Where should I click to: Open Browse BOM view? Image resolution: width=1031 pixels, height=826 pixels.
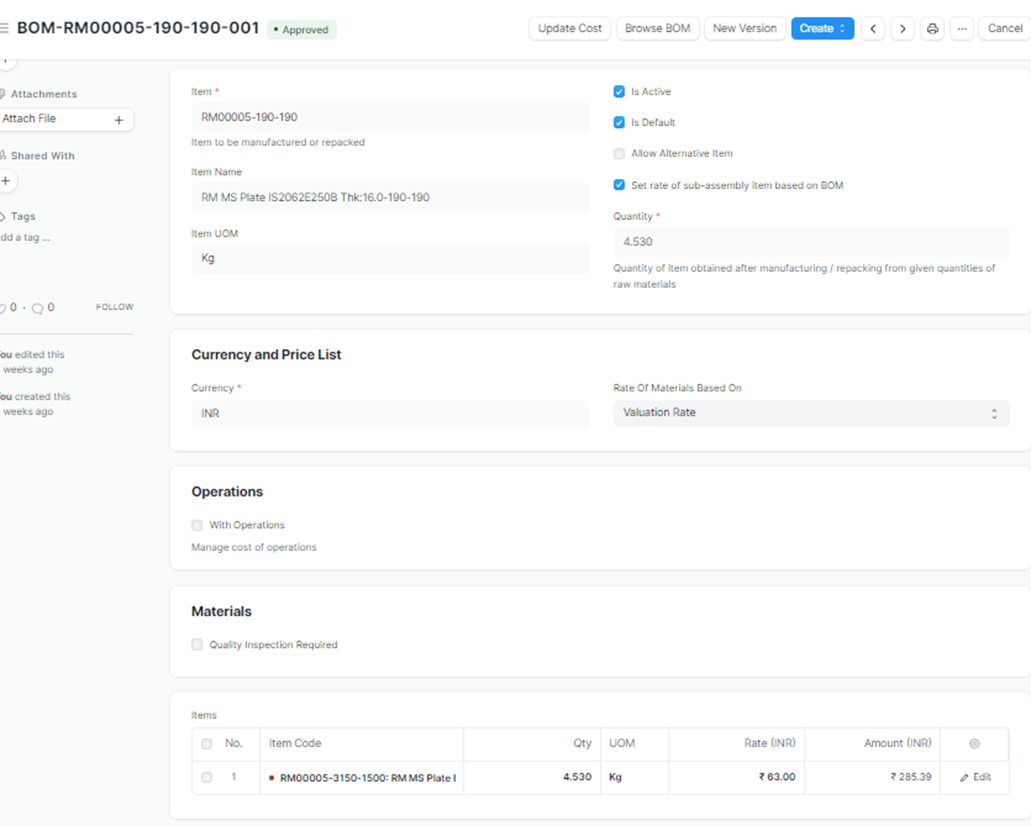pos(657,29)
